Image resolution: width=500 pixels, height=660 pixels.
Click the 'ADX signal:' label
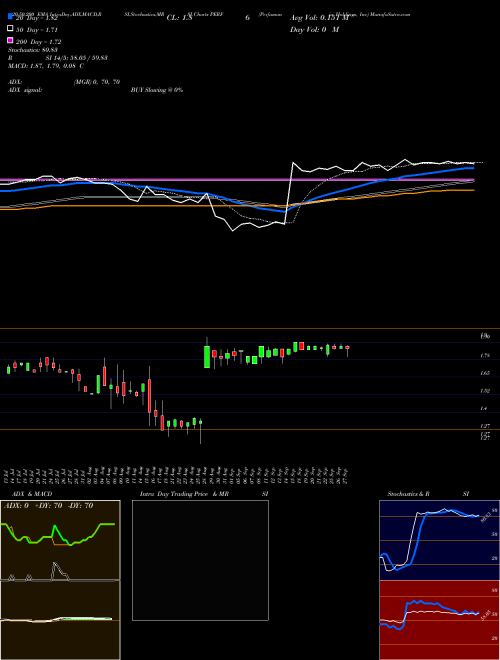tap(25, 90)
